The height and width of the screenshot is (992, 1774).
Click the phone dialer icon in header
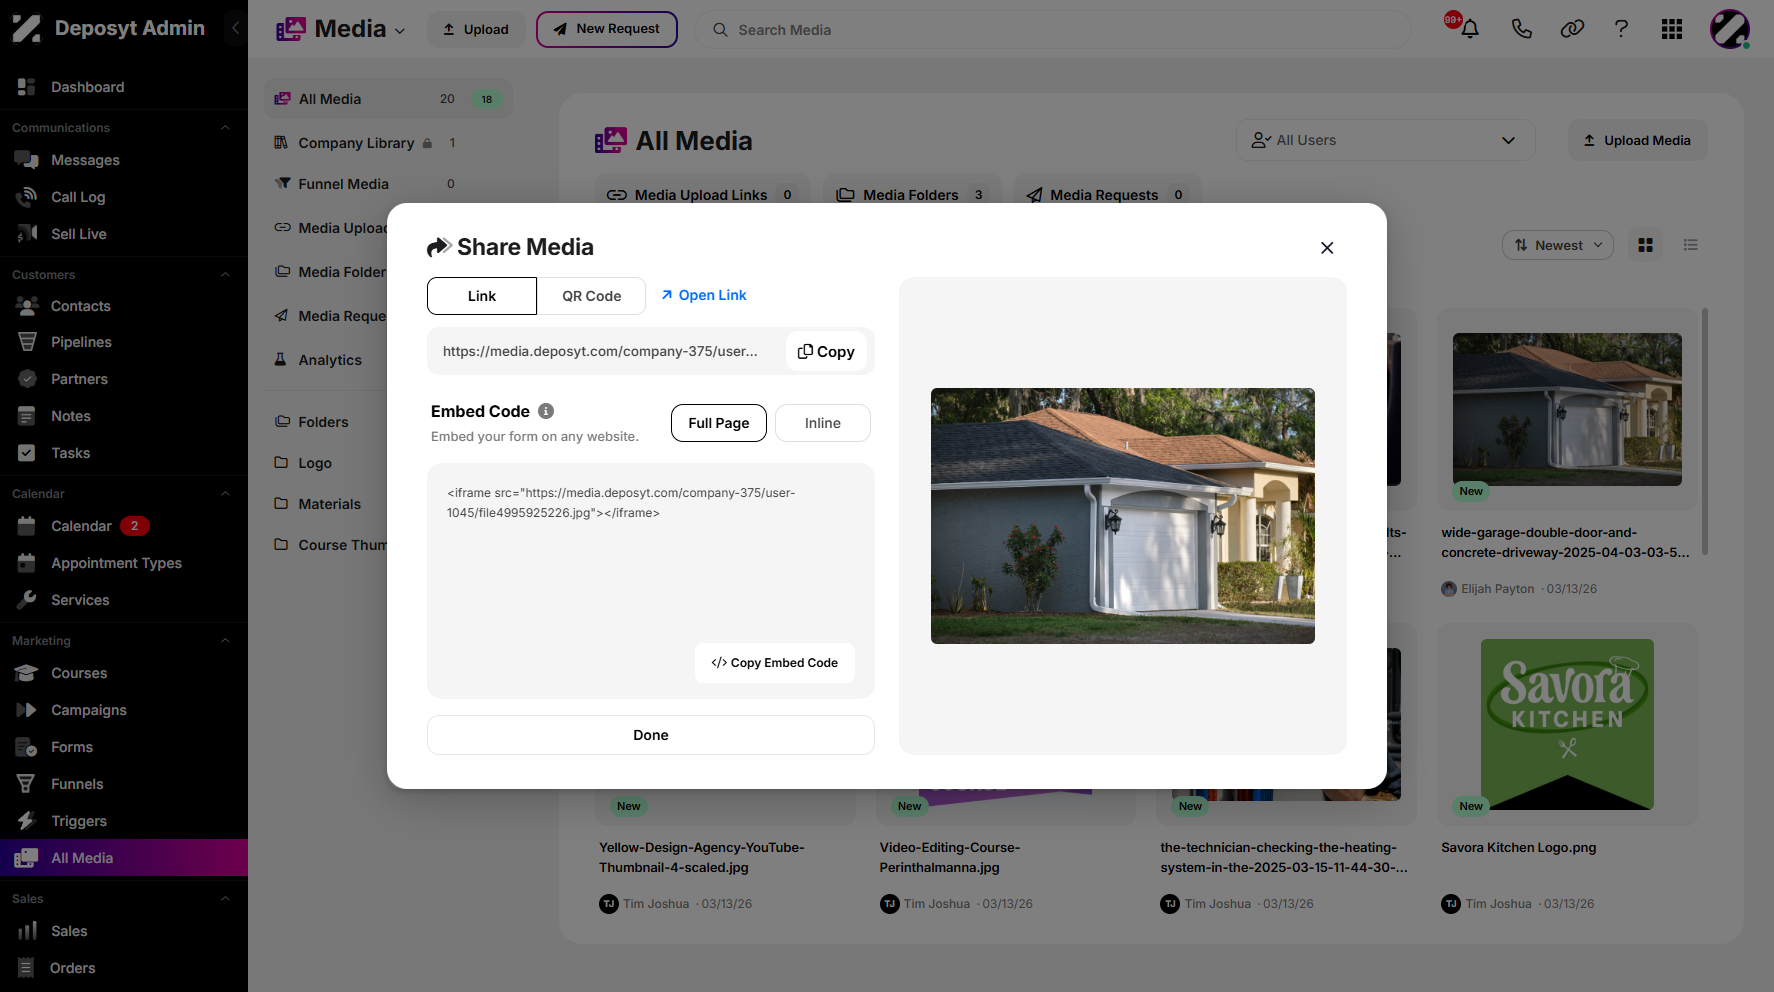1521,29
